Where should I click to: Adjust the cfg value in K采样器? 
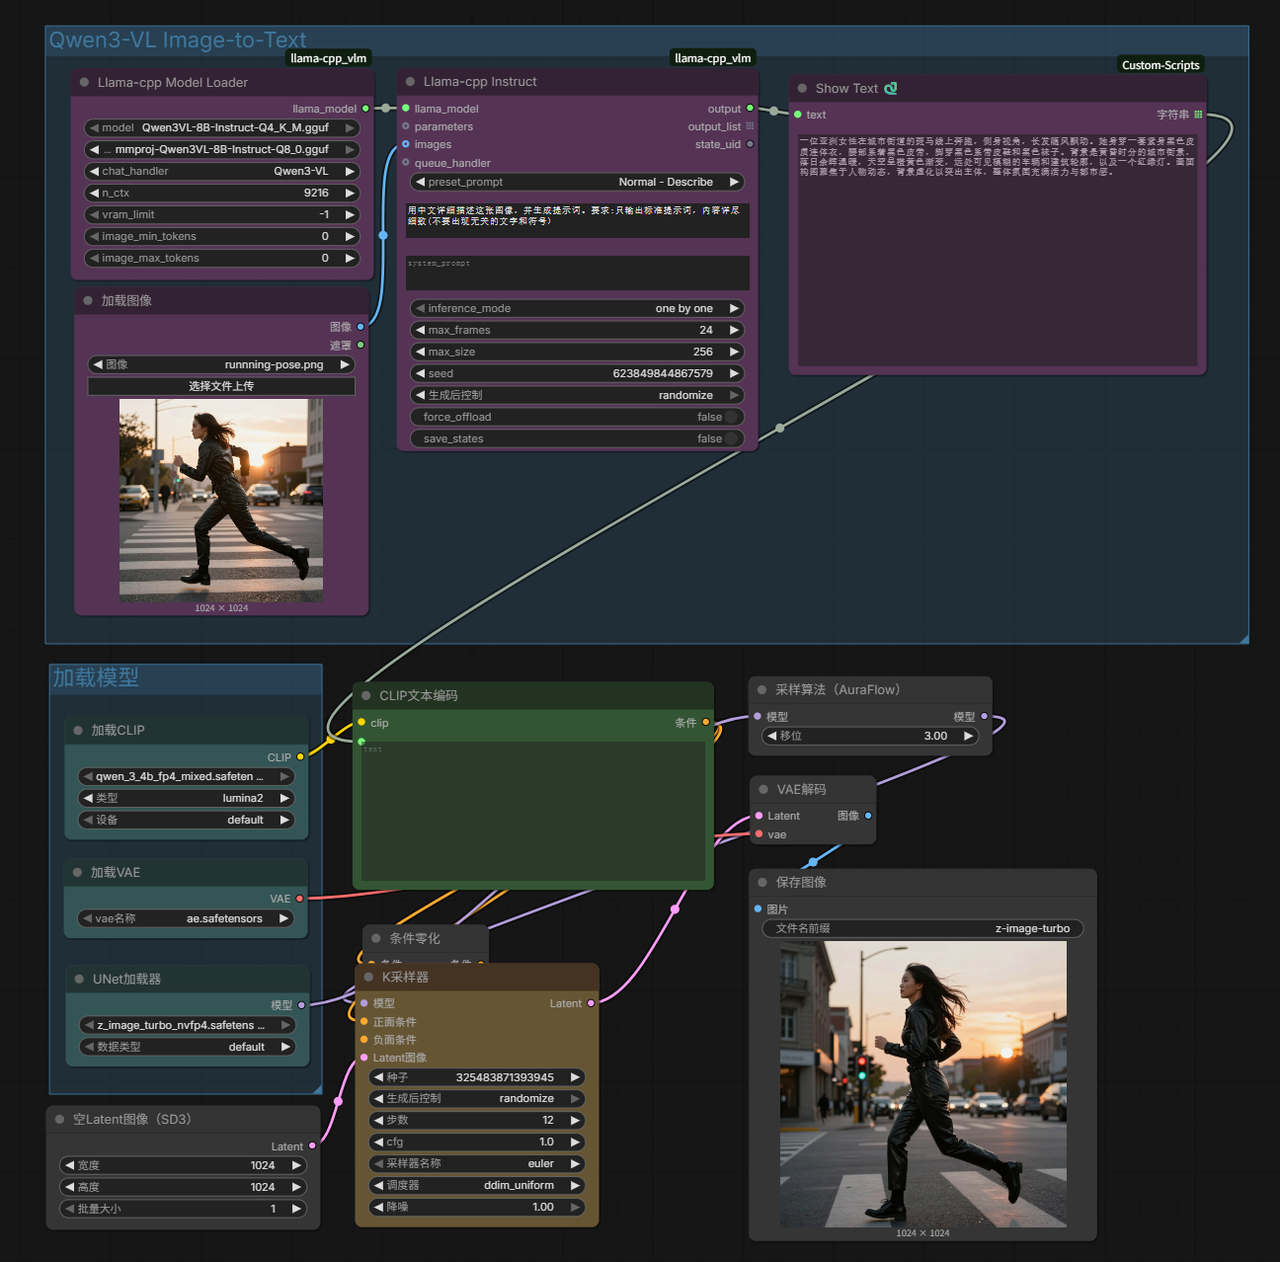click(476, 1141)
